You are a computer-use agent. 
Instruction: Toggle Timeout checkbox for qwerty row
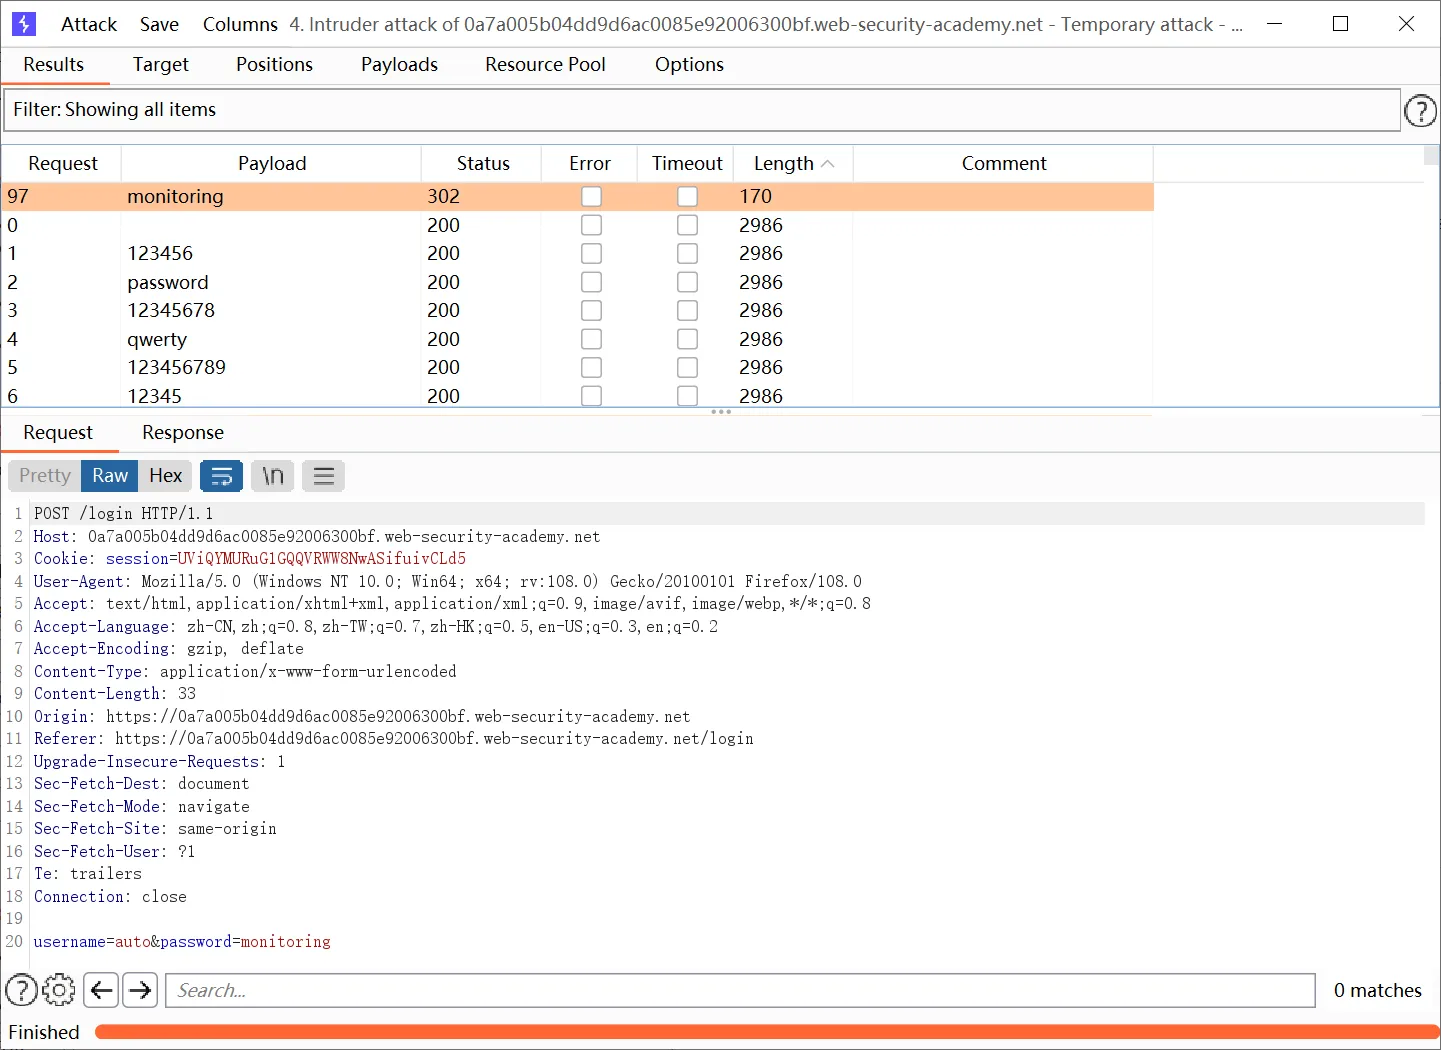pos(687,340)
